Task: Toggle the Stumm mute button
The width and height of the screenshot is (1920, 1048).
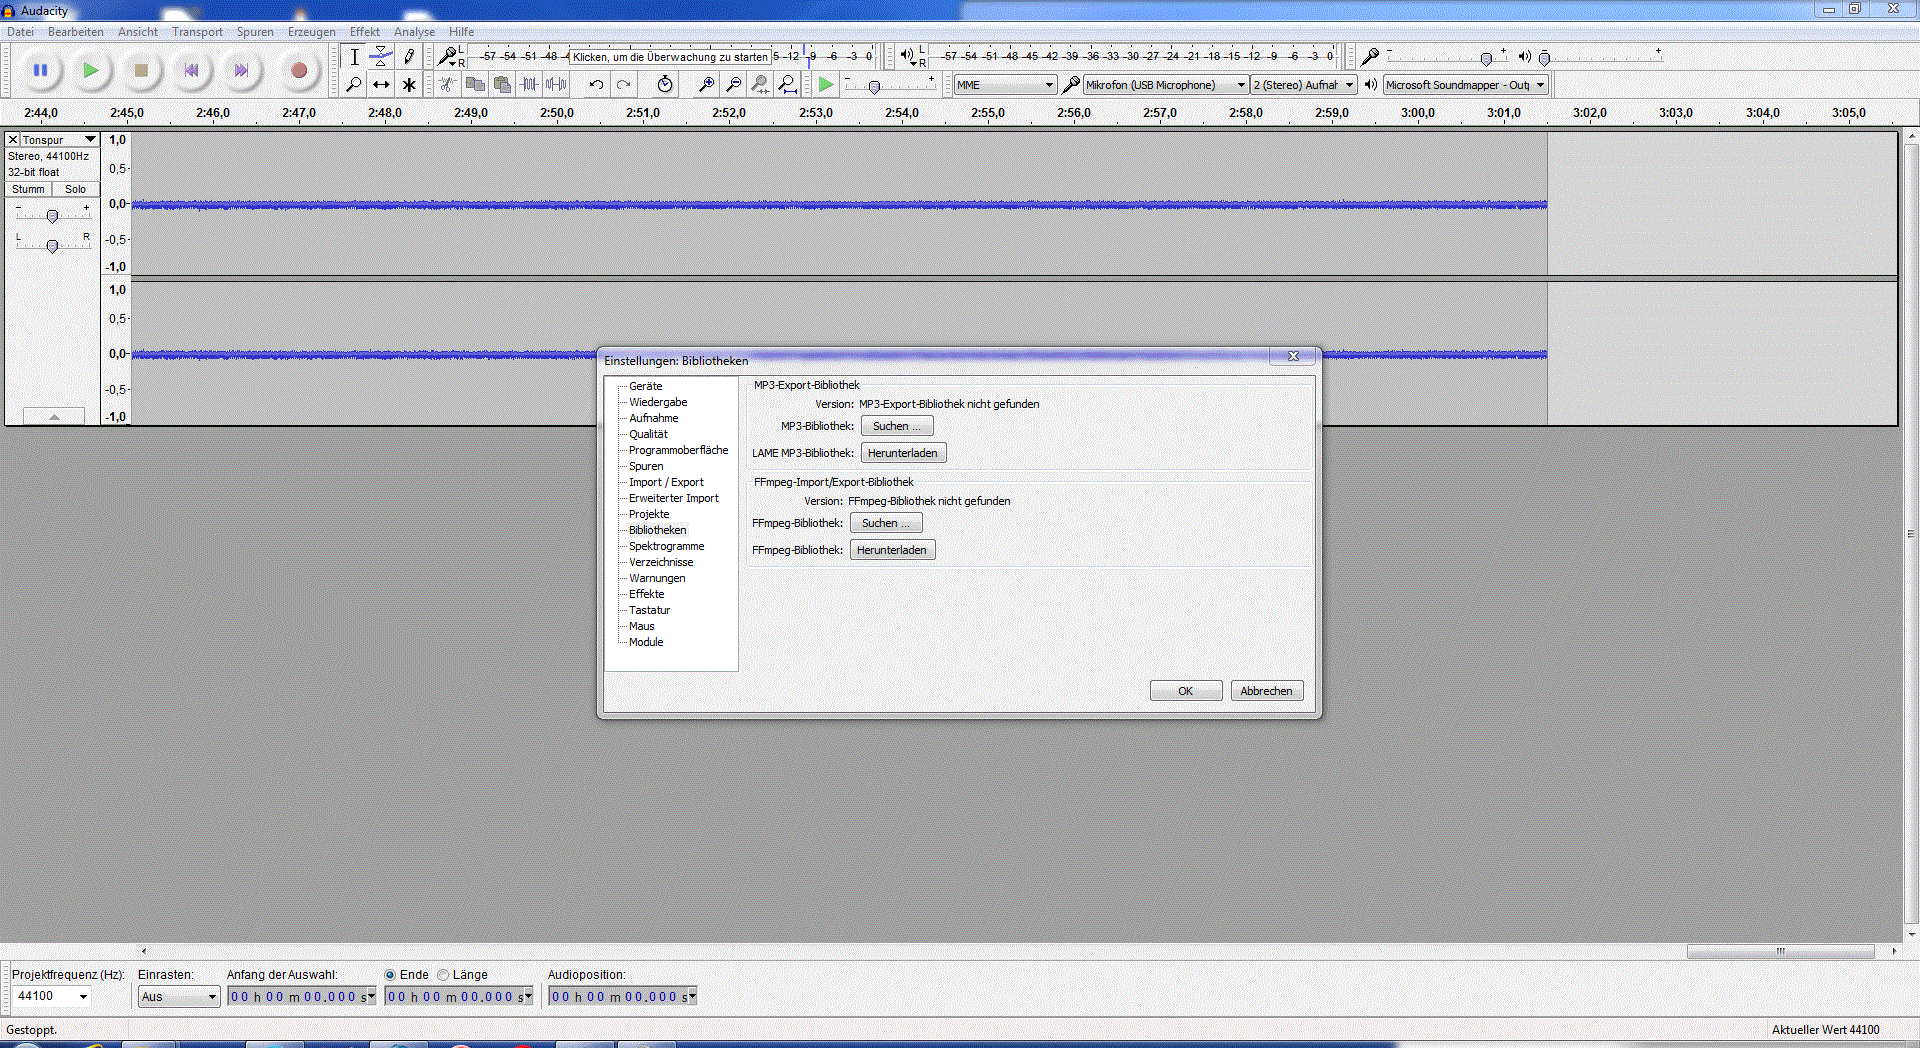Action: point(28,189)
